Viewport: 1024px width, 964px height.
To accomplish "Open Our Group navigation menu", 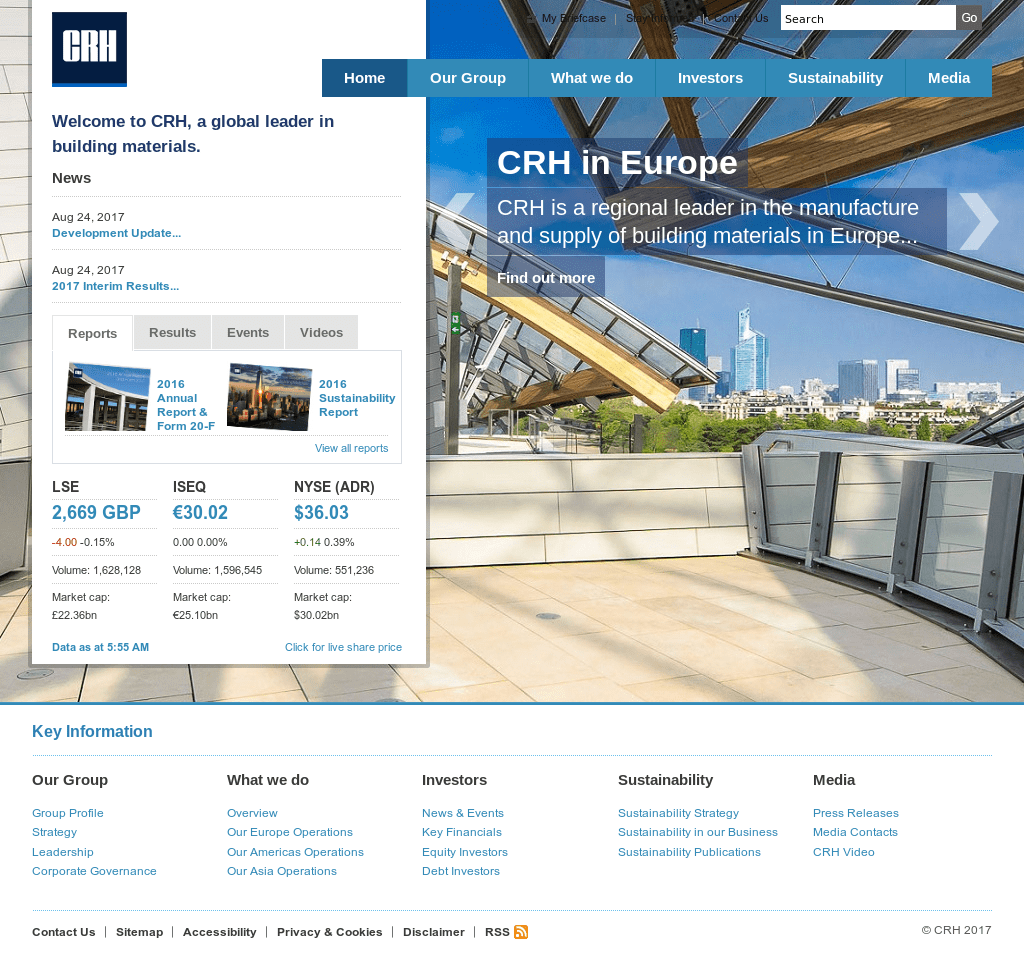I will [x=468, y=78].
